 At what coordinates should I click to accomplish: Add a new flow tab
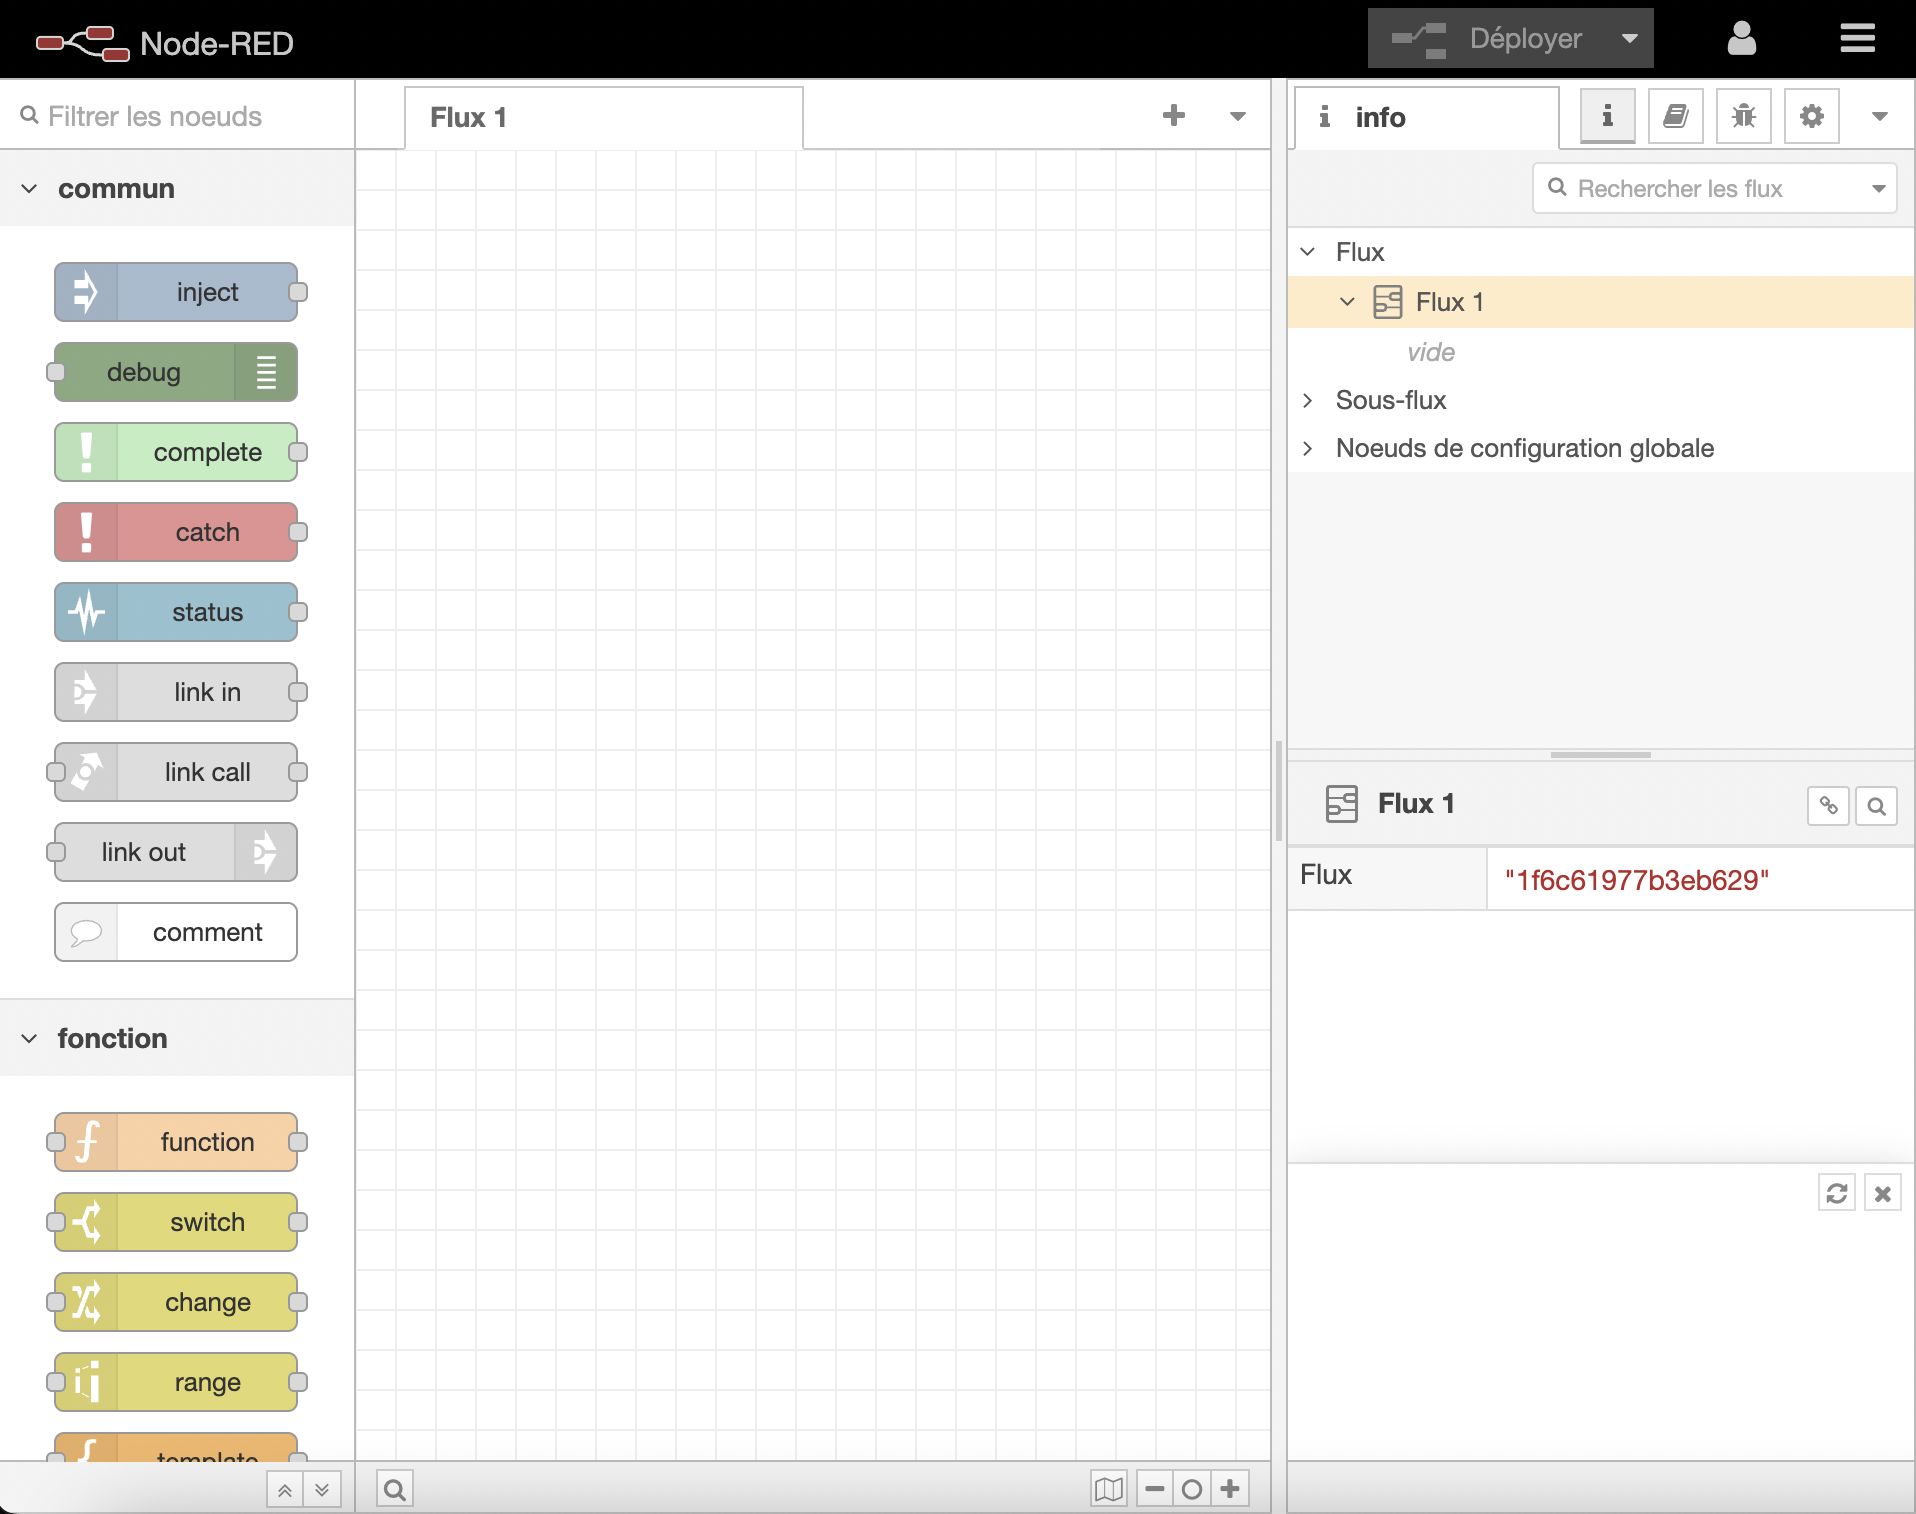[x=1174, y=116]
